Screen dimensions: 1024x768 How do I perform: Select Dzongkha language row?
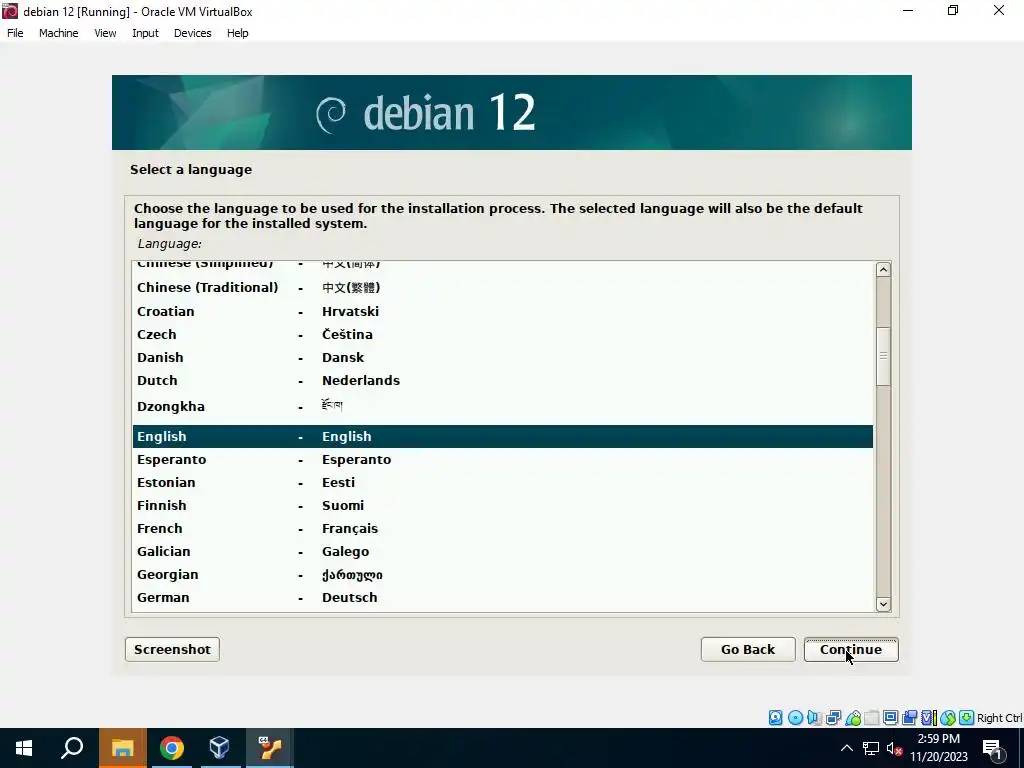click(502, 406)
